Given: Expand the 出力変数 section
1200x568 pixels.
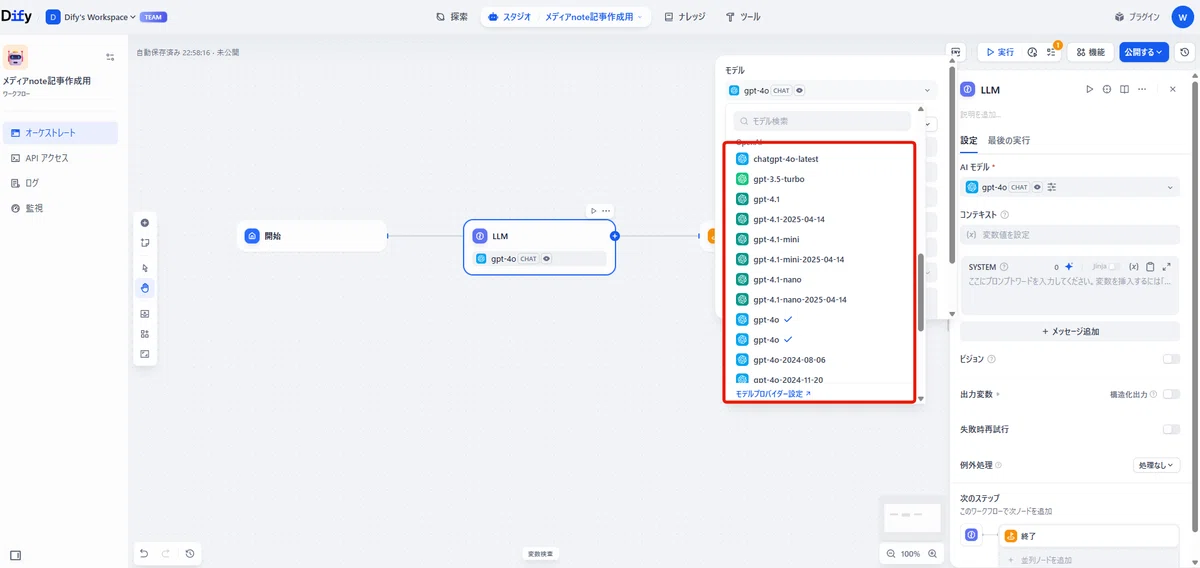Looking at the screenshot, I should pyautogui.click(x=980, y=394).
